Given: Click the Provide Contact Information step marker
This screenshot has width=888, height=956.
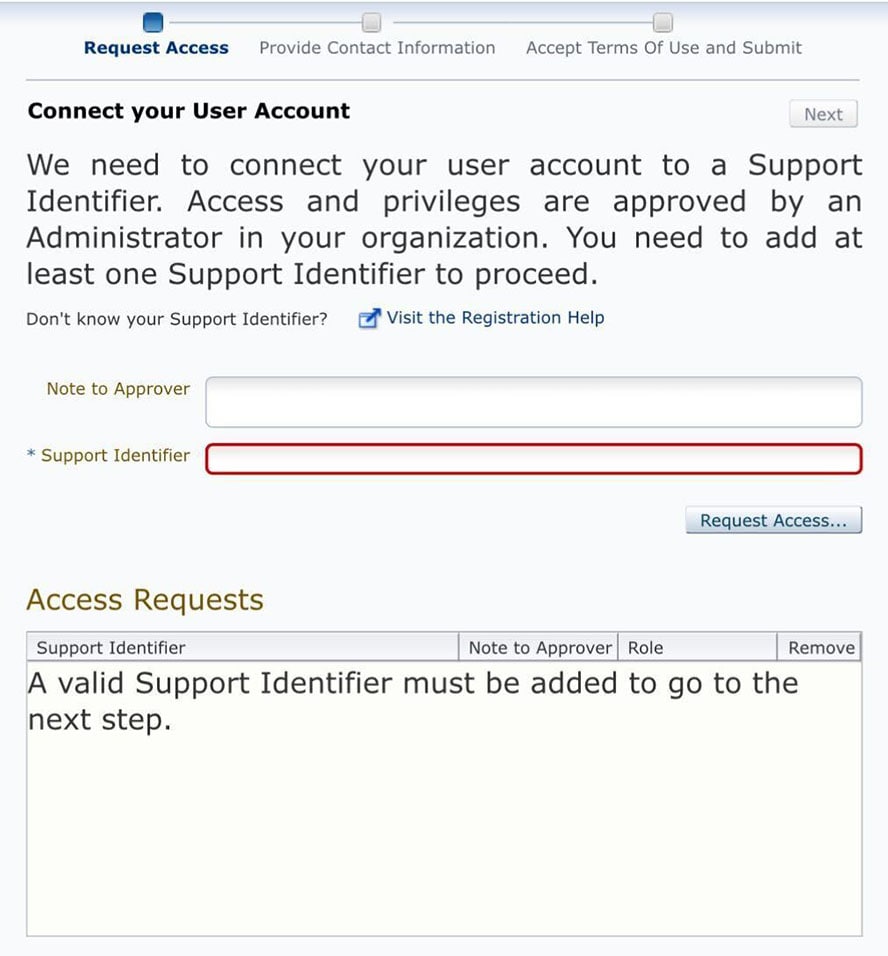Looking at the screenshot, I should coord(371,21).
